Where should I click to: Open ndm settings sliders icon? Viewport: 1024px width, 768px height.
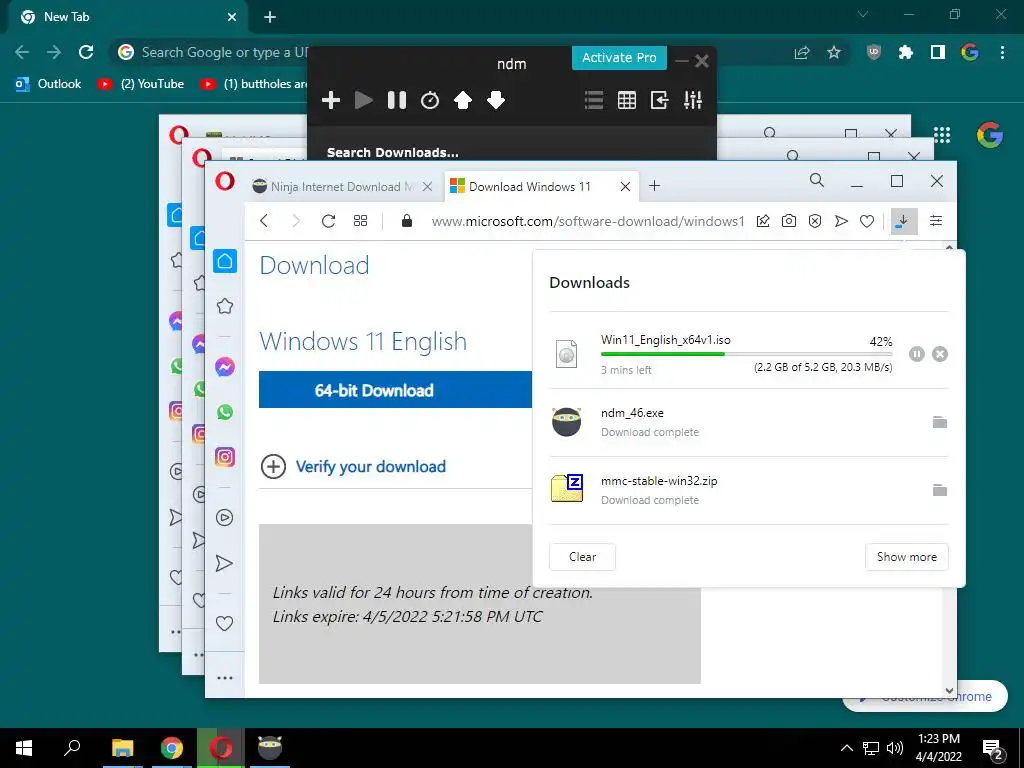[693, 100]
